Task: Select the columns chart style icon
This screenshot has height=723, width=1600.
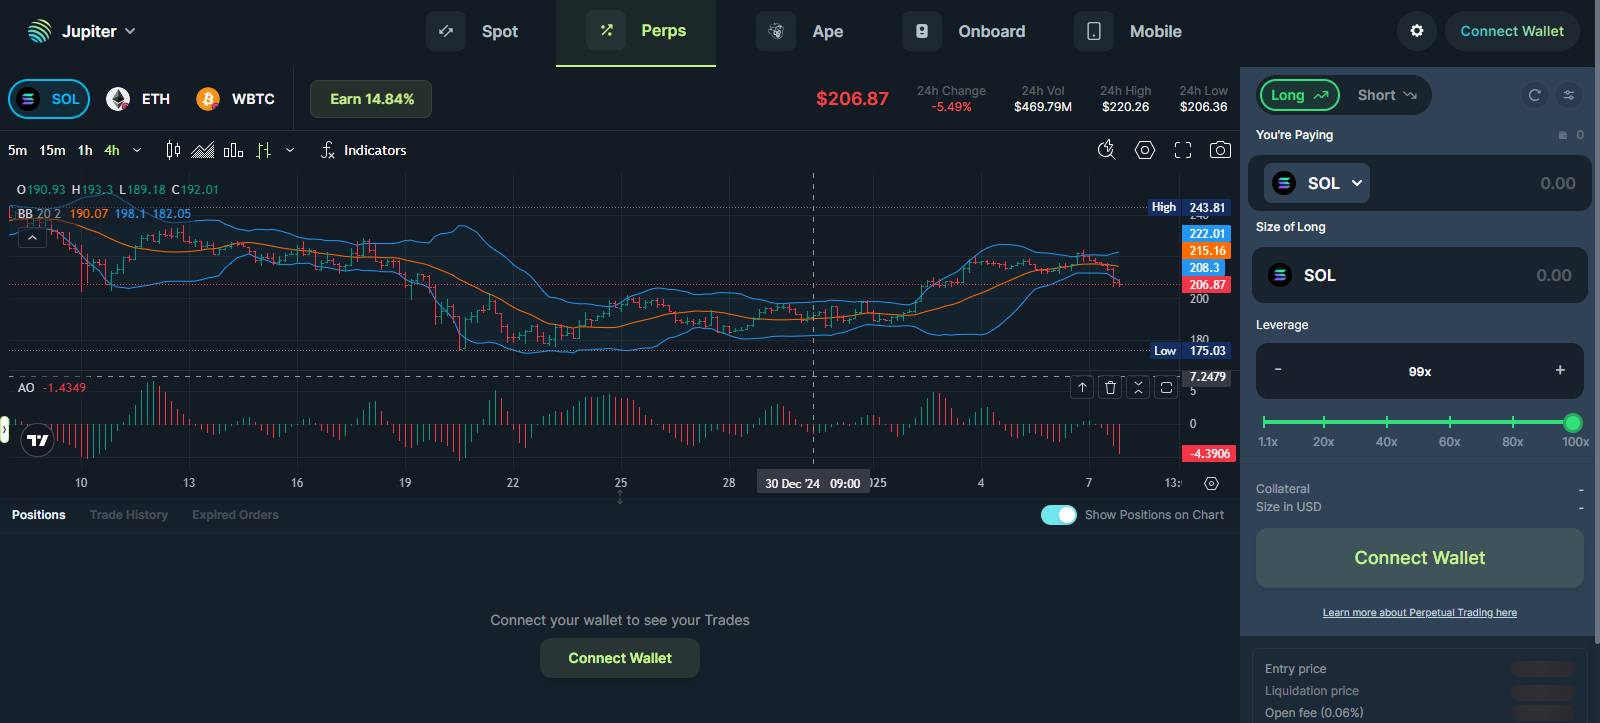Action: tap(234, 150)
